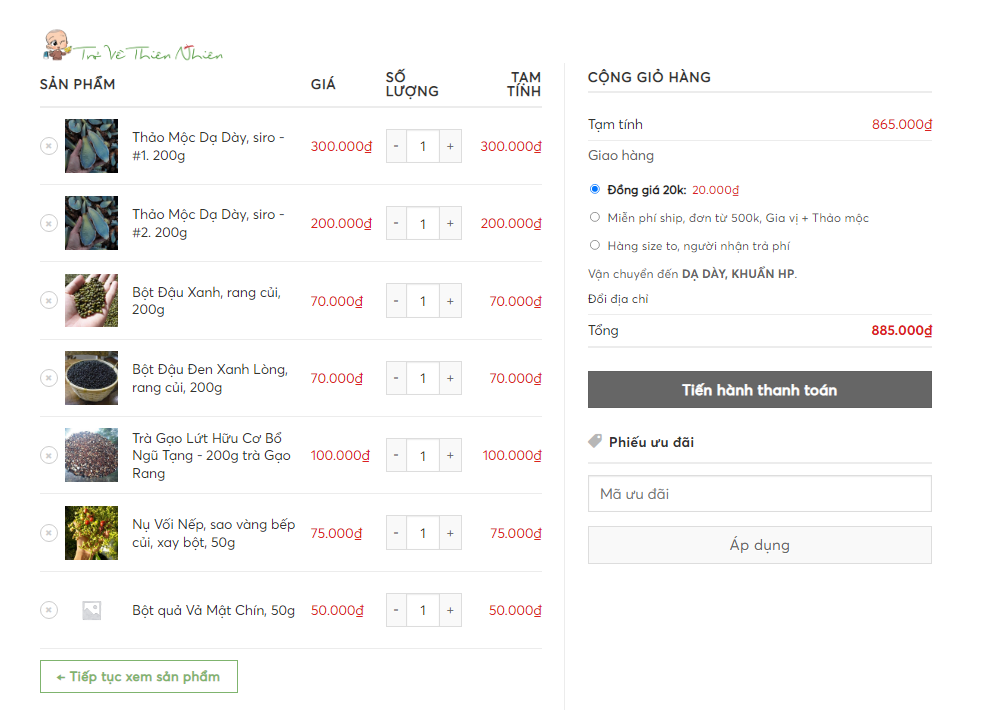1000x710 pixels.
Task: Increase quantity of Thảo Mộc Dạ Dày #2
Action: (x=450, y=223)
